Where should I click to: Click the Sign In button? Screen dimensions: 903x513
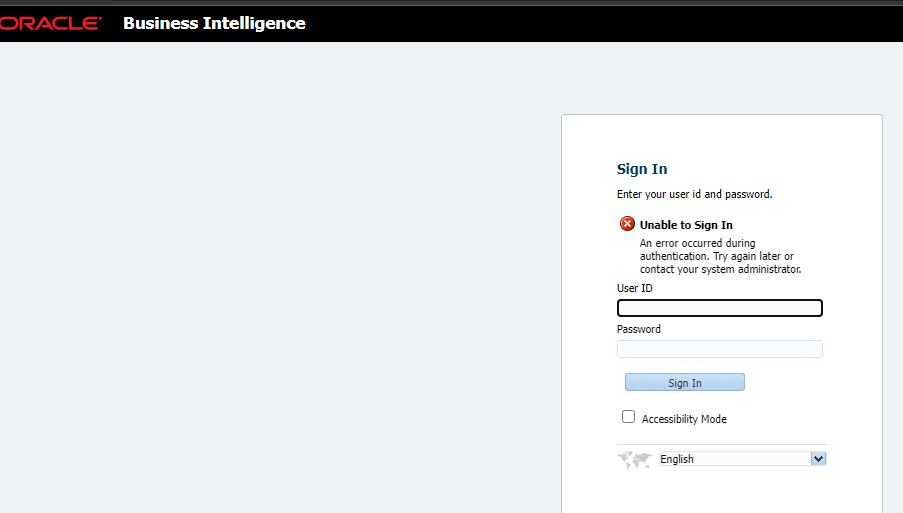685,382
